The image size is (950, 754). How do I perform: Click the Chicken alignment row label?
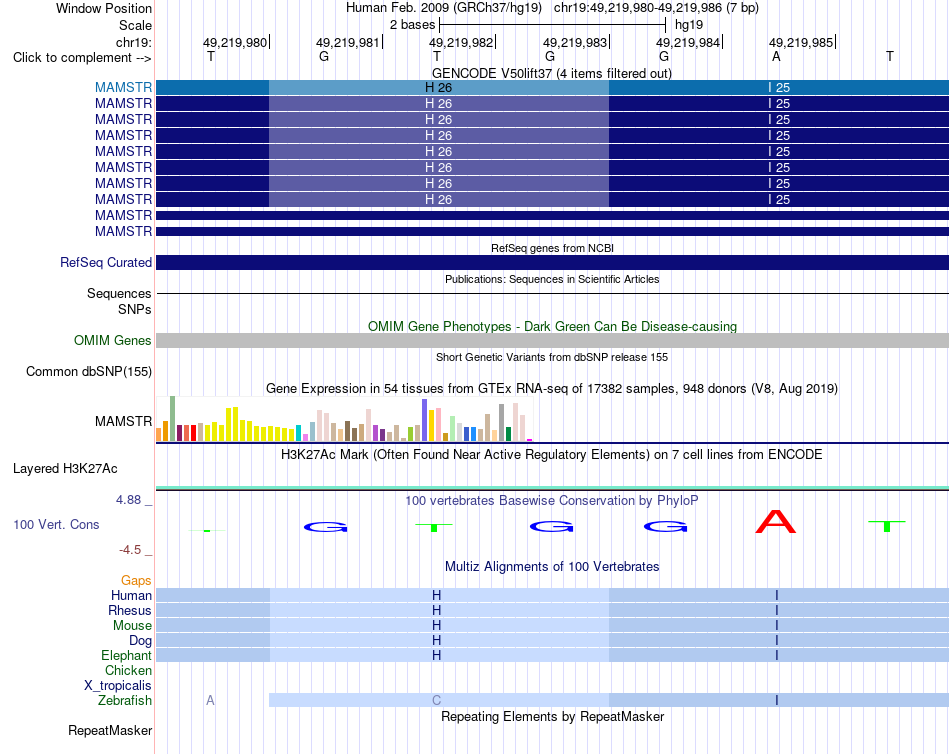(x=128, y=670)
